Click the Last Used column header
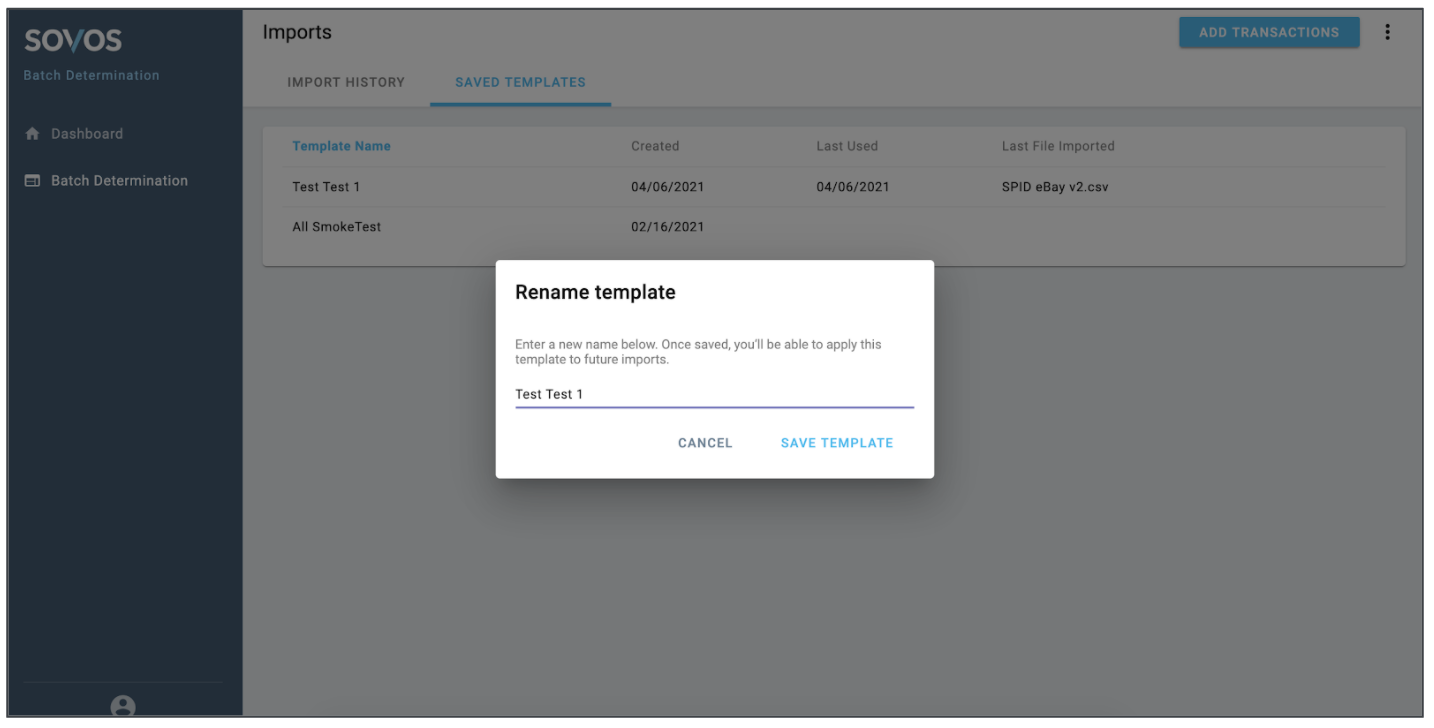 tap(846, 146)
